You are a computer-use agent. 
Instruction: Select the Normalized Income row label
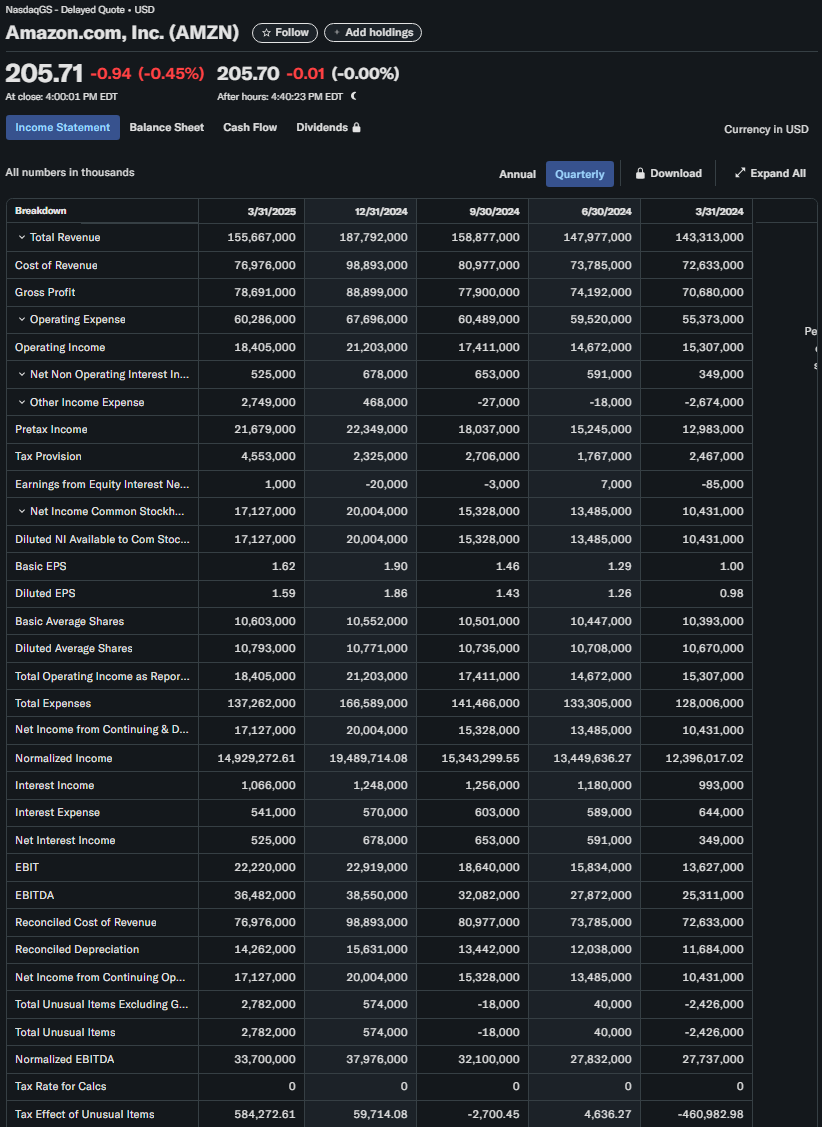point(64,758)
